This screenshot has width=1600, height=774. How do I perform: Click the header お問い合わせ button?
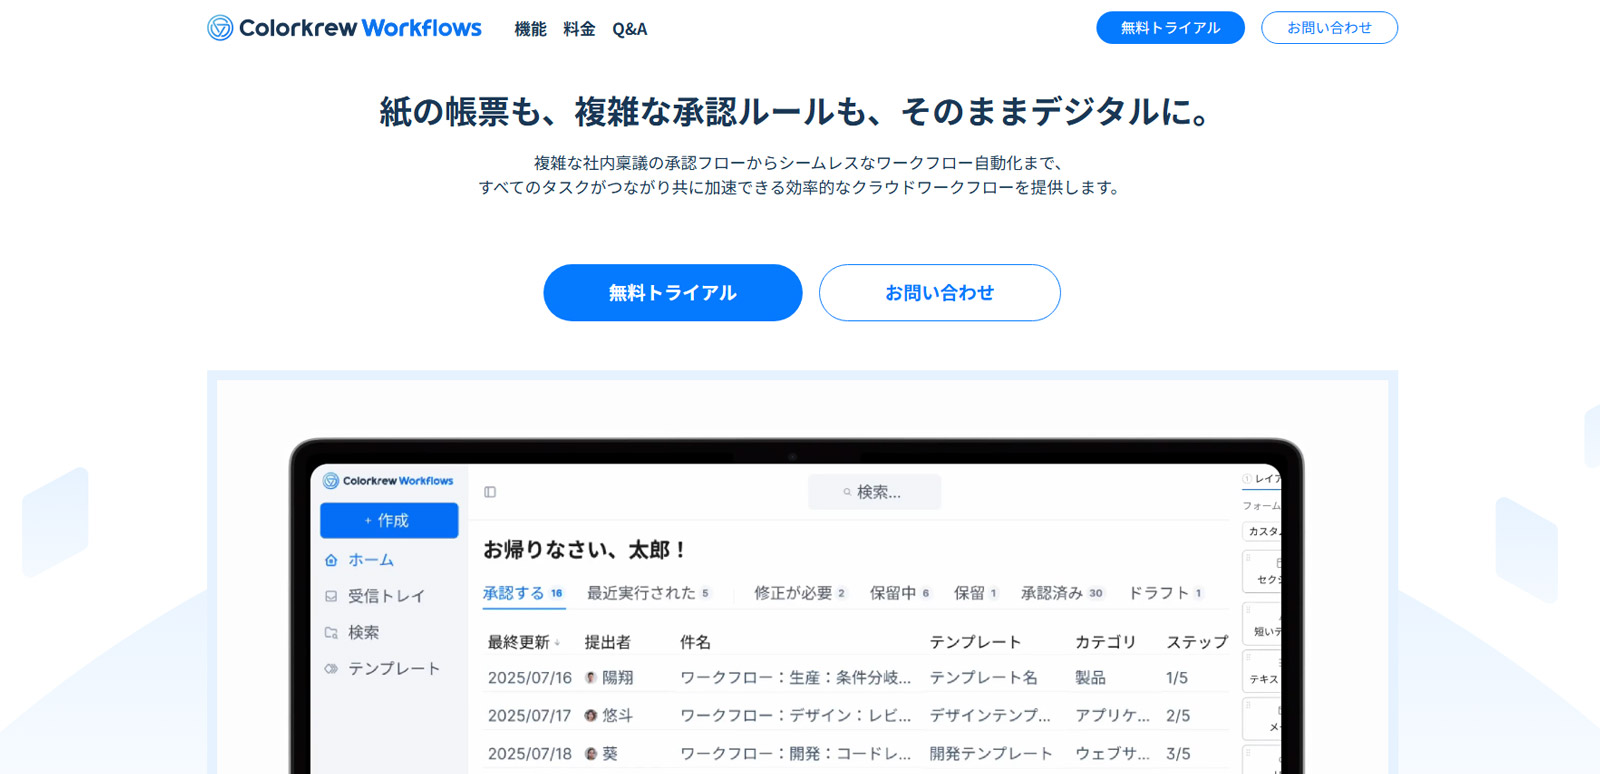coord(1329,28)
